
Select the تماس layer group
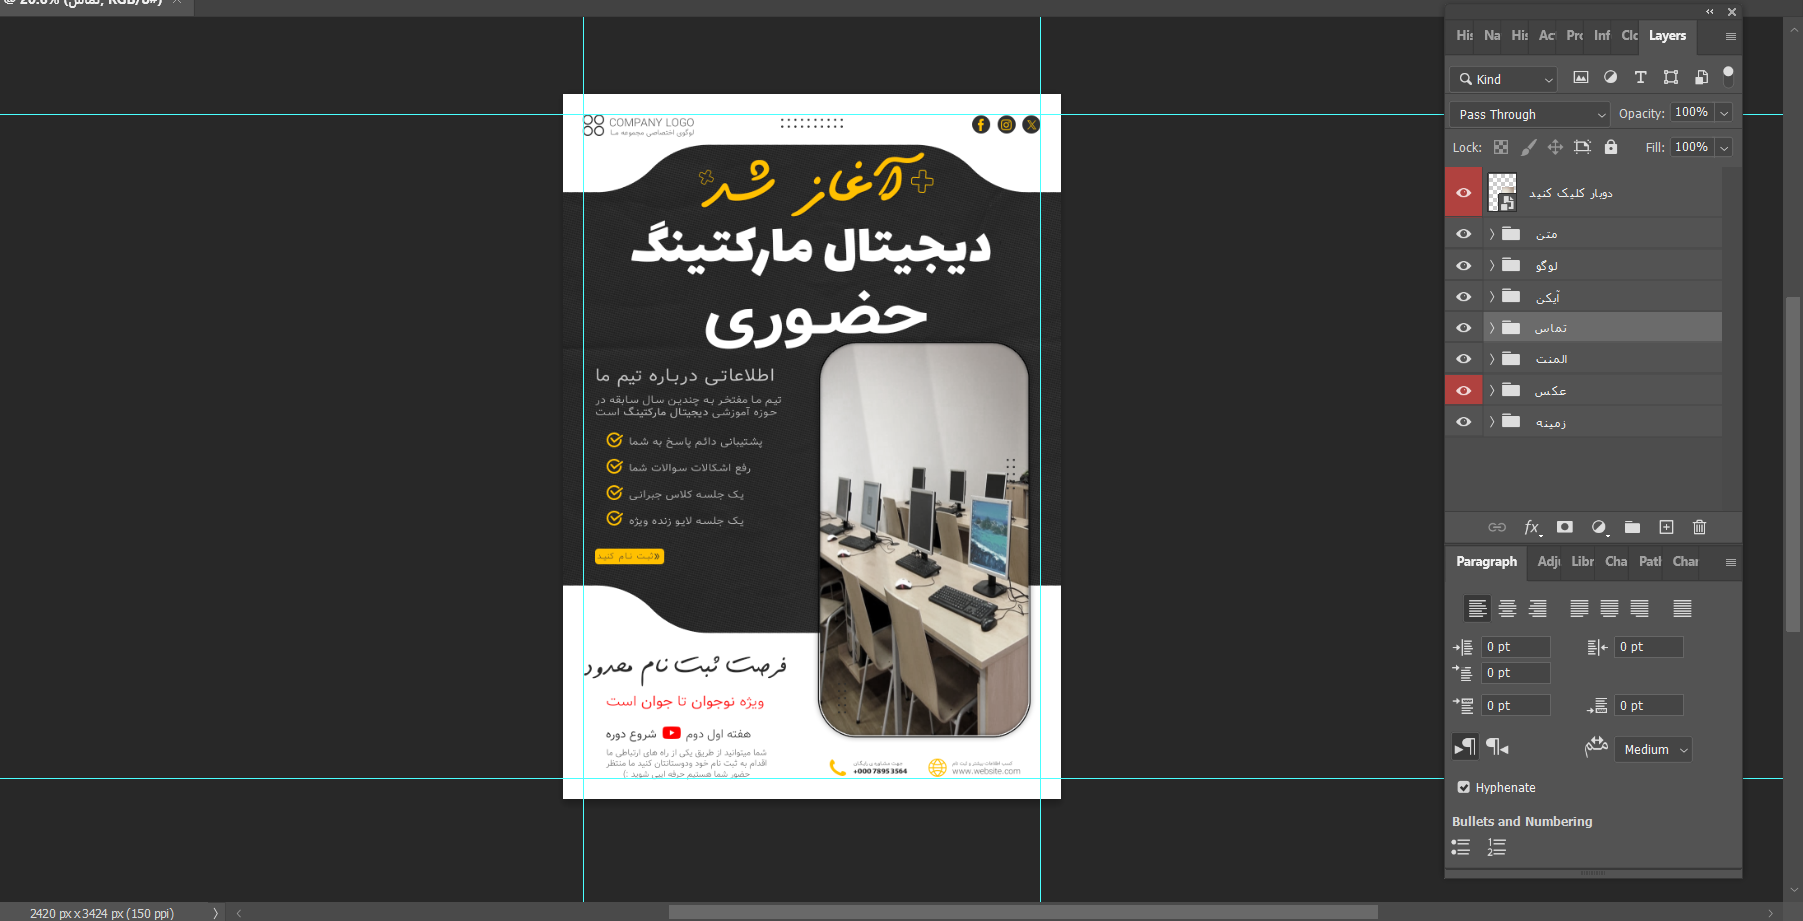[1600, 328]
